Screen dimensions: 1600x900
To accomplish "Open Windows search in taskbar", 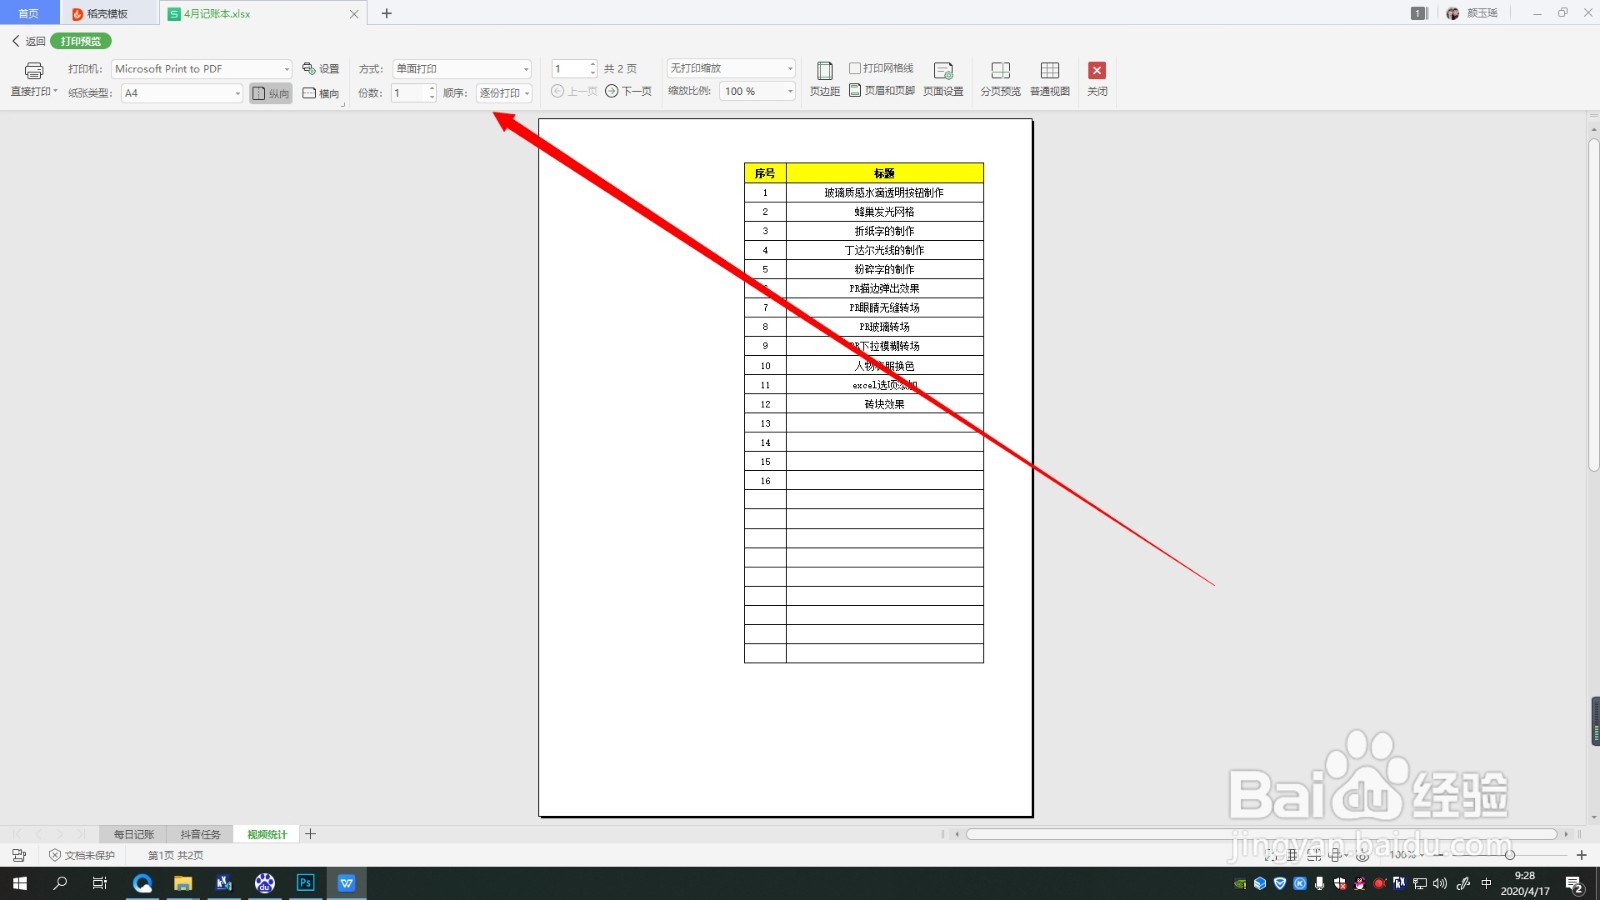I will click(60, 883).
